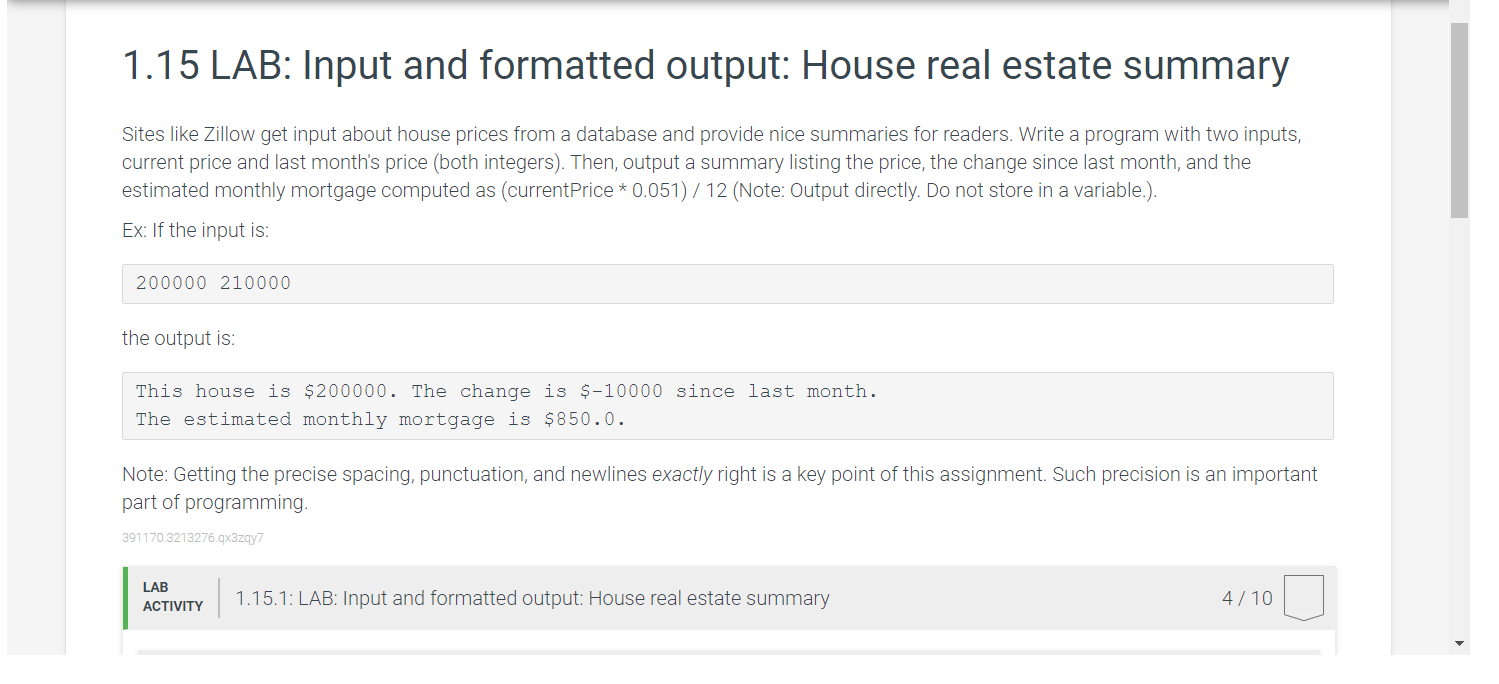
Task: Click the heading 1.15 LAB title
Action: [x=705, y=64]
